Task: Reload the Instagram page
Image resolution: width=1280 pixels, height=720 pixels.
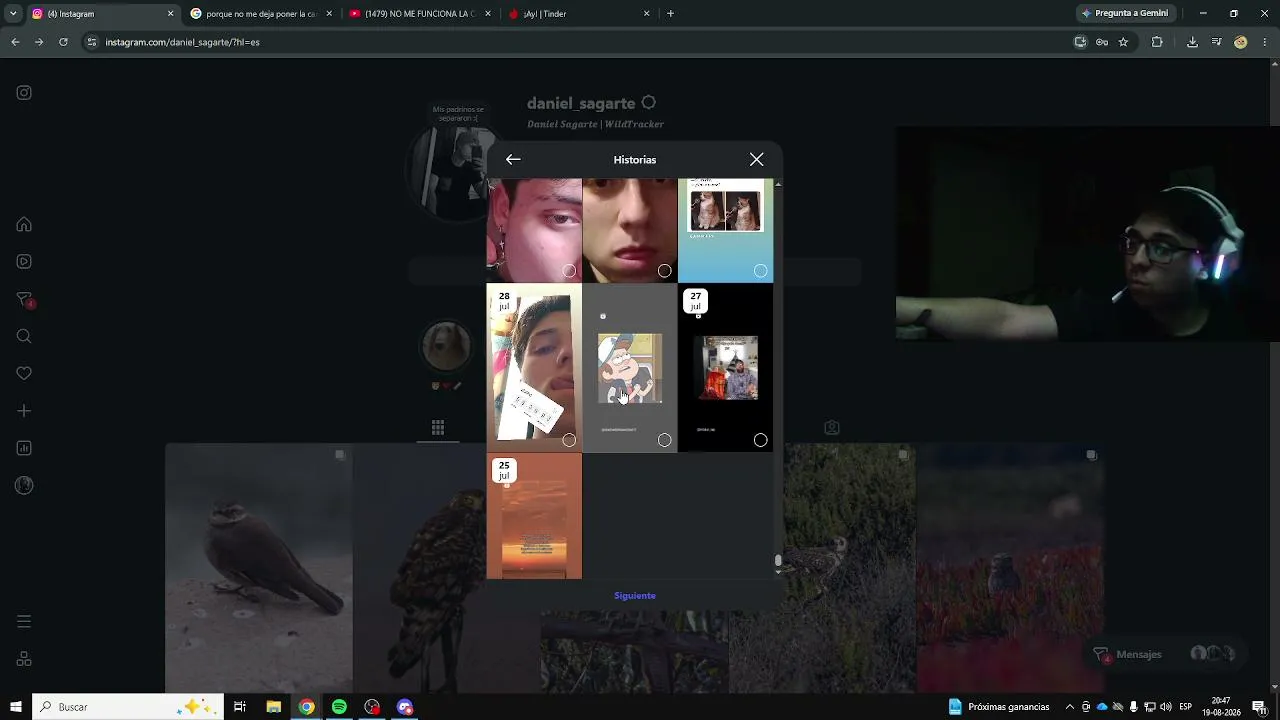Action: [x=63, y=42]
